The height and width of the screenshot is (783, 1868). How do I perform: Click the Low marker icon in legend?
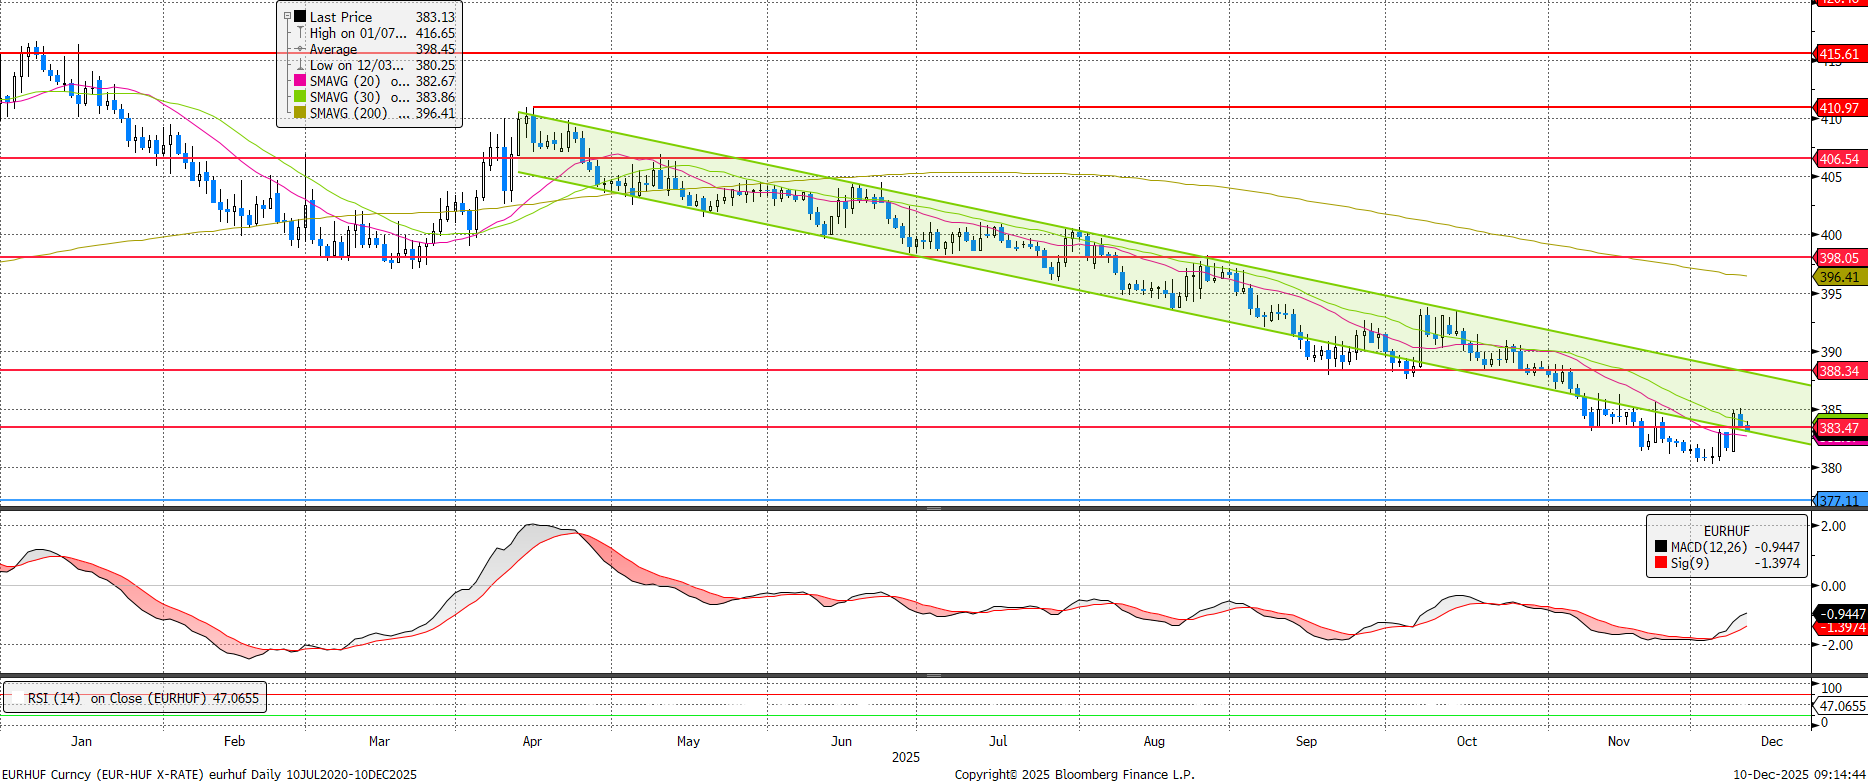[x=300, y=65]
